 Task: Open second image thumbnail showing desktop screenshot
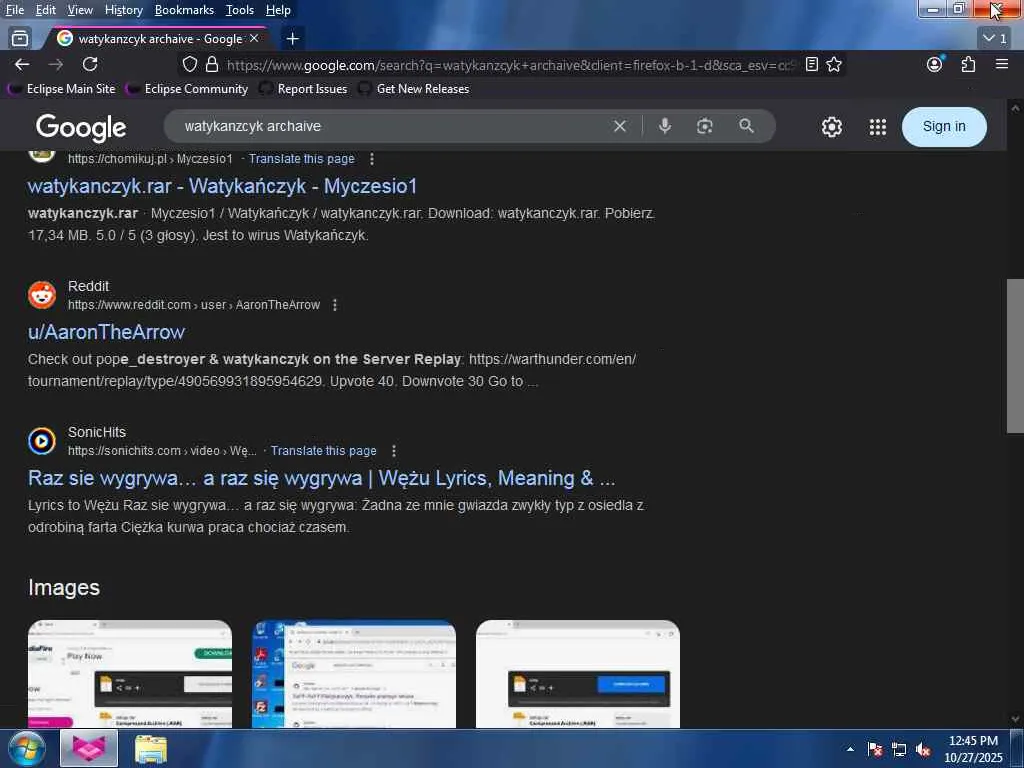[x=354, y=674]
